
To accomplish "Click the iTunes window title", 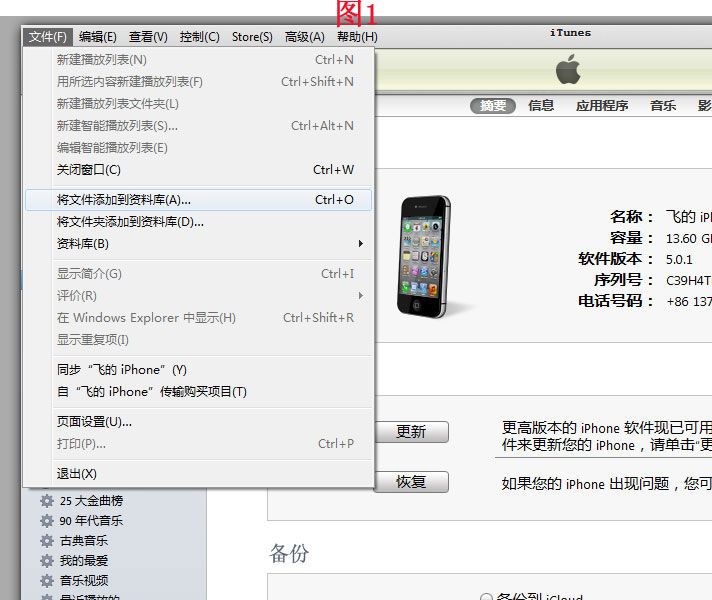I will tap(570, 33).
